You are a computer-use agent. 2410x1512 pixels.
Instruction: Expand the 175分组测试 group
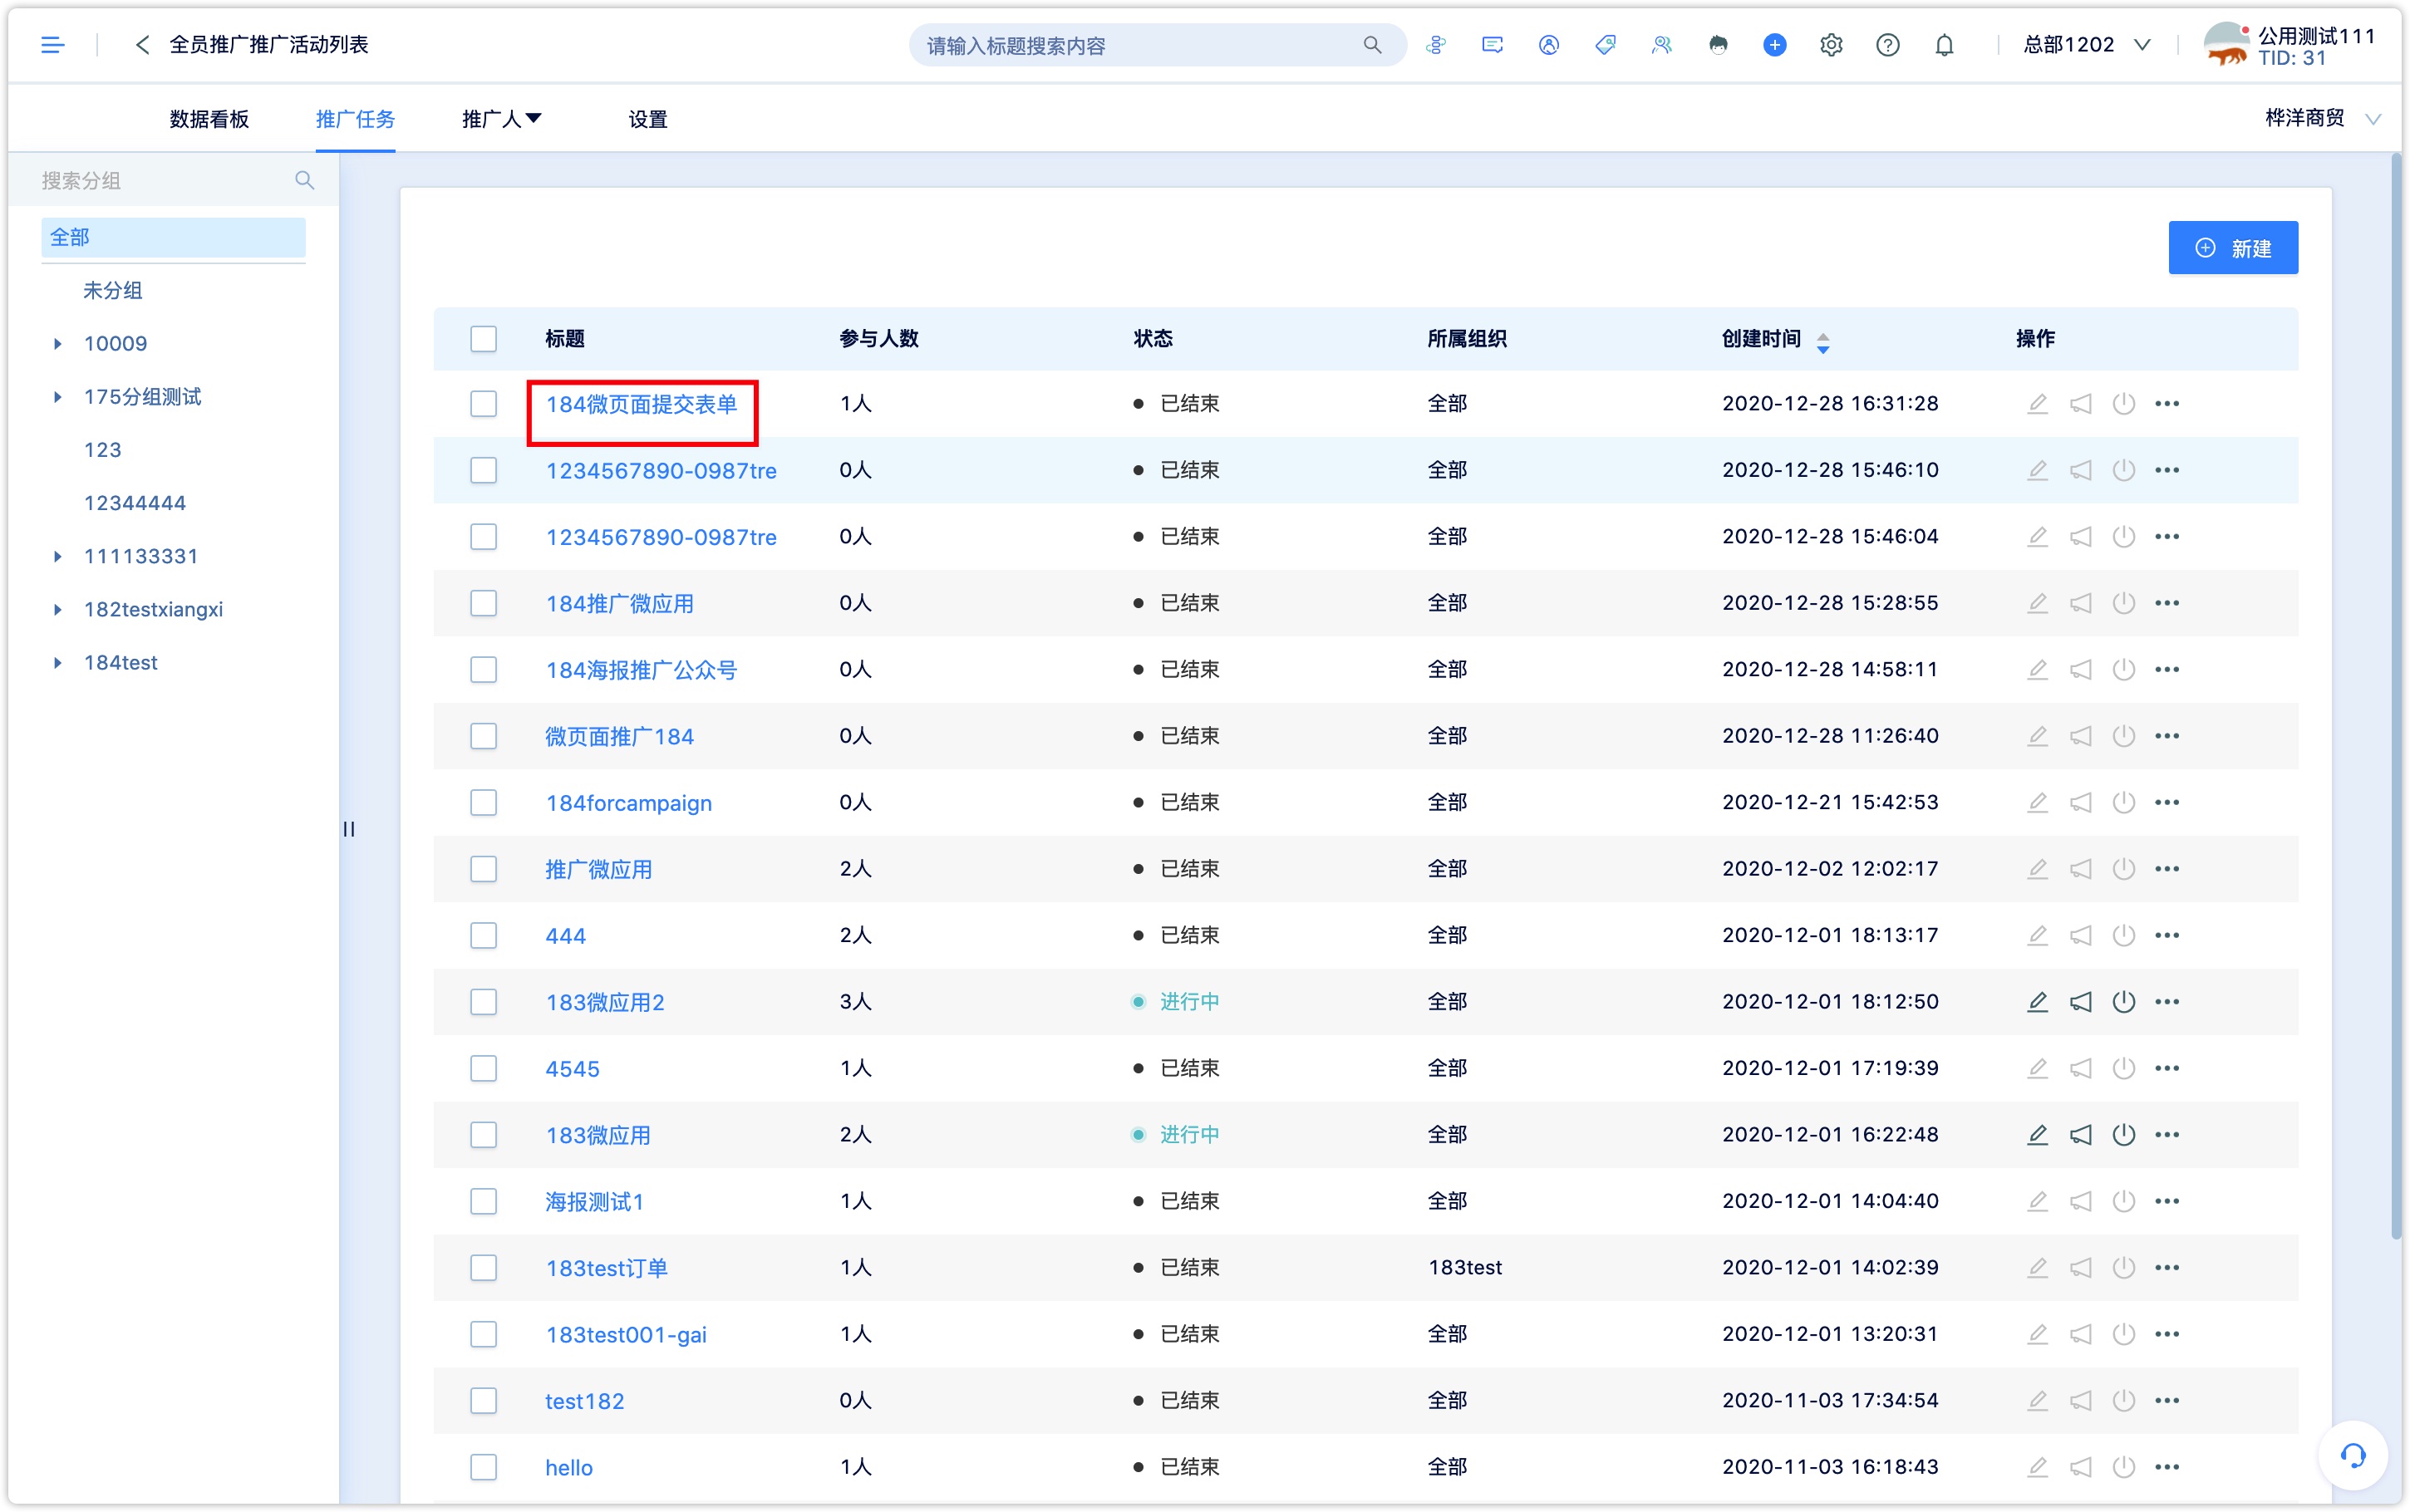[x=57, y=397]
